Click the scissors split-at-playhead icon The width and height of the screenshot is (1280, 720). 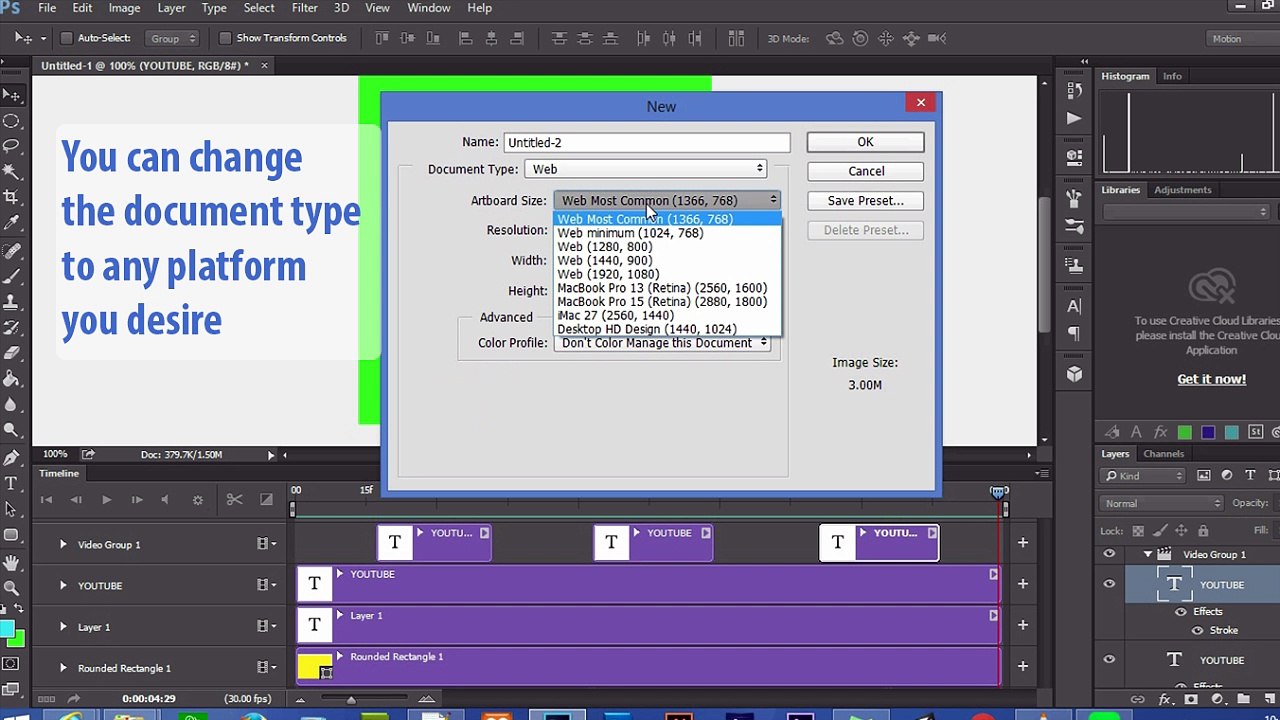coord(234,499)
